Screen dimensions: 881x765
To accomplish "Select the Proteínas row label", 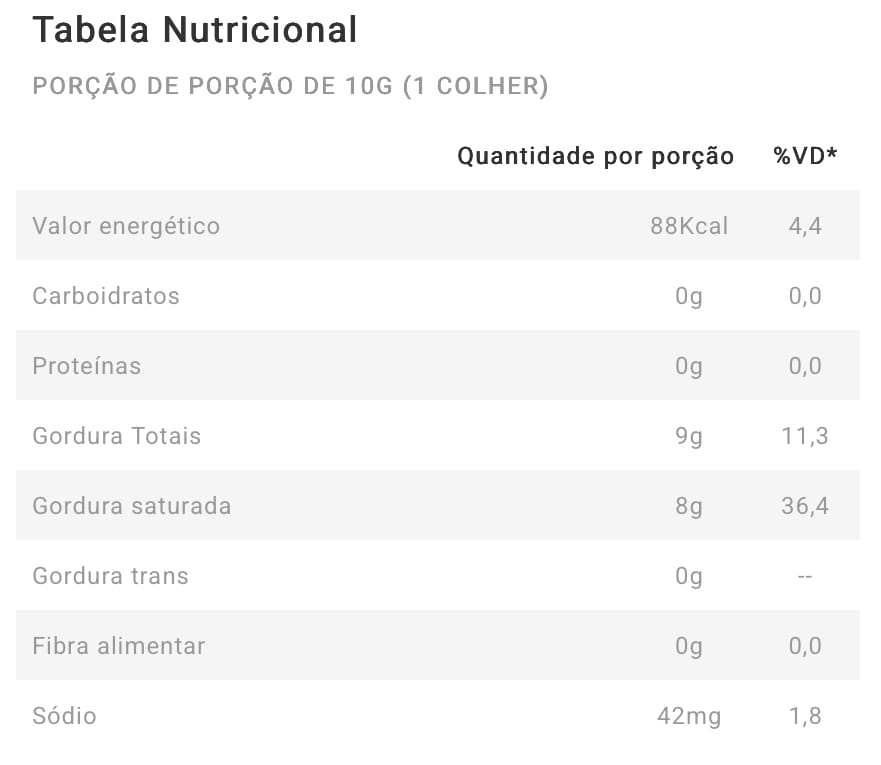I will (x=87, y=366).
